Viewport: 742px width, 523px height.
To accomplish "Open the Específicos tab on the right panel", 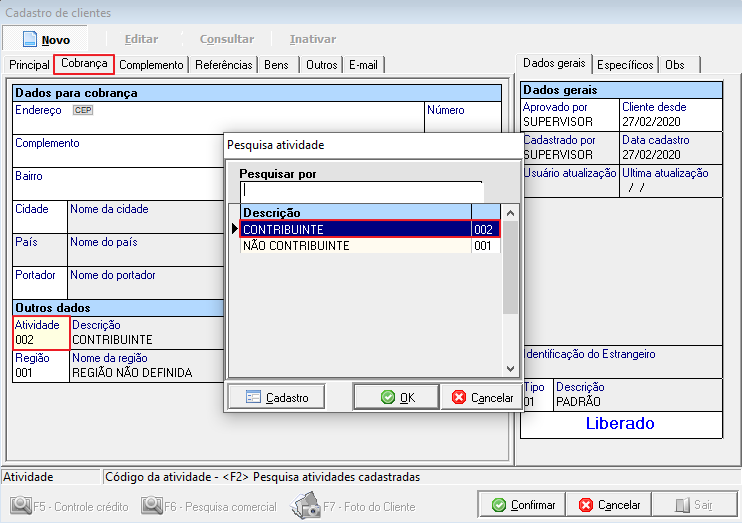I will point(625,65).
